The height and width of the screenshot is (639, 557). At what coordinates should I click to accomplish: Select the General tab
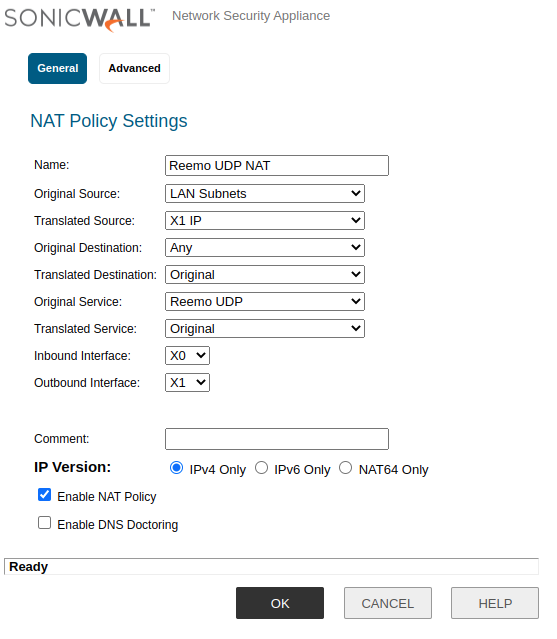(57, 68)
